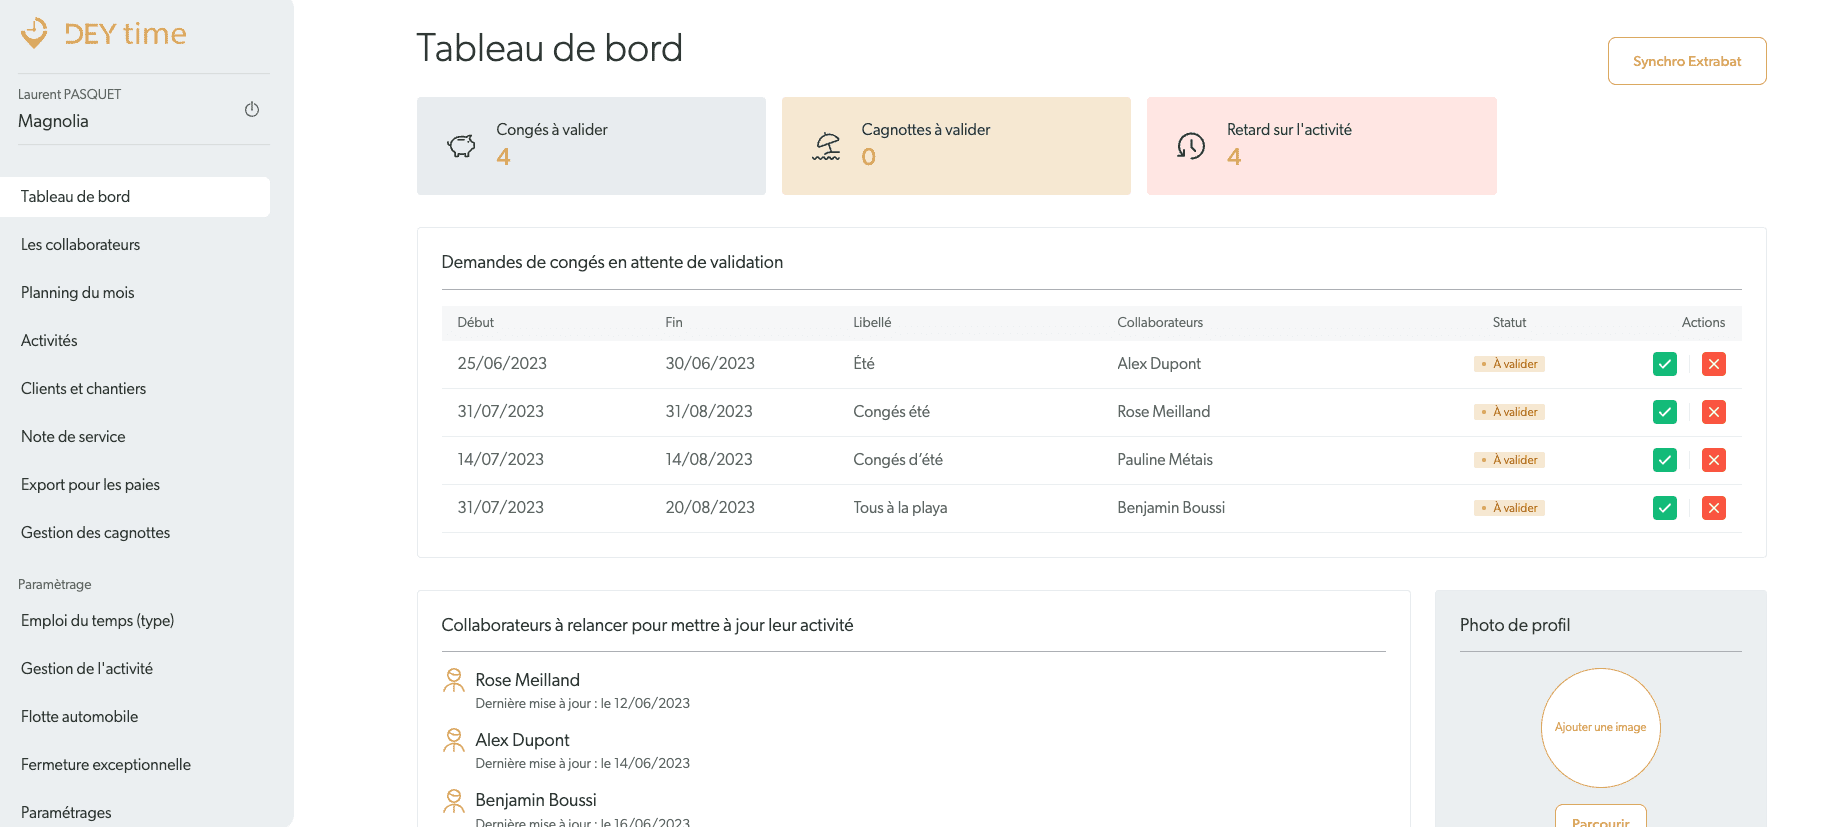Click the clock history icon for Retard
1832x827 pixels.
tap(1191, 146)
